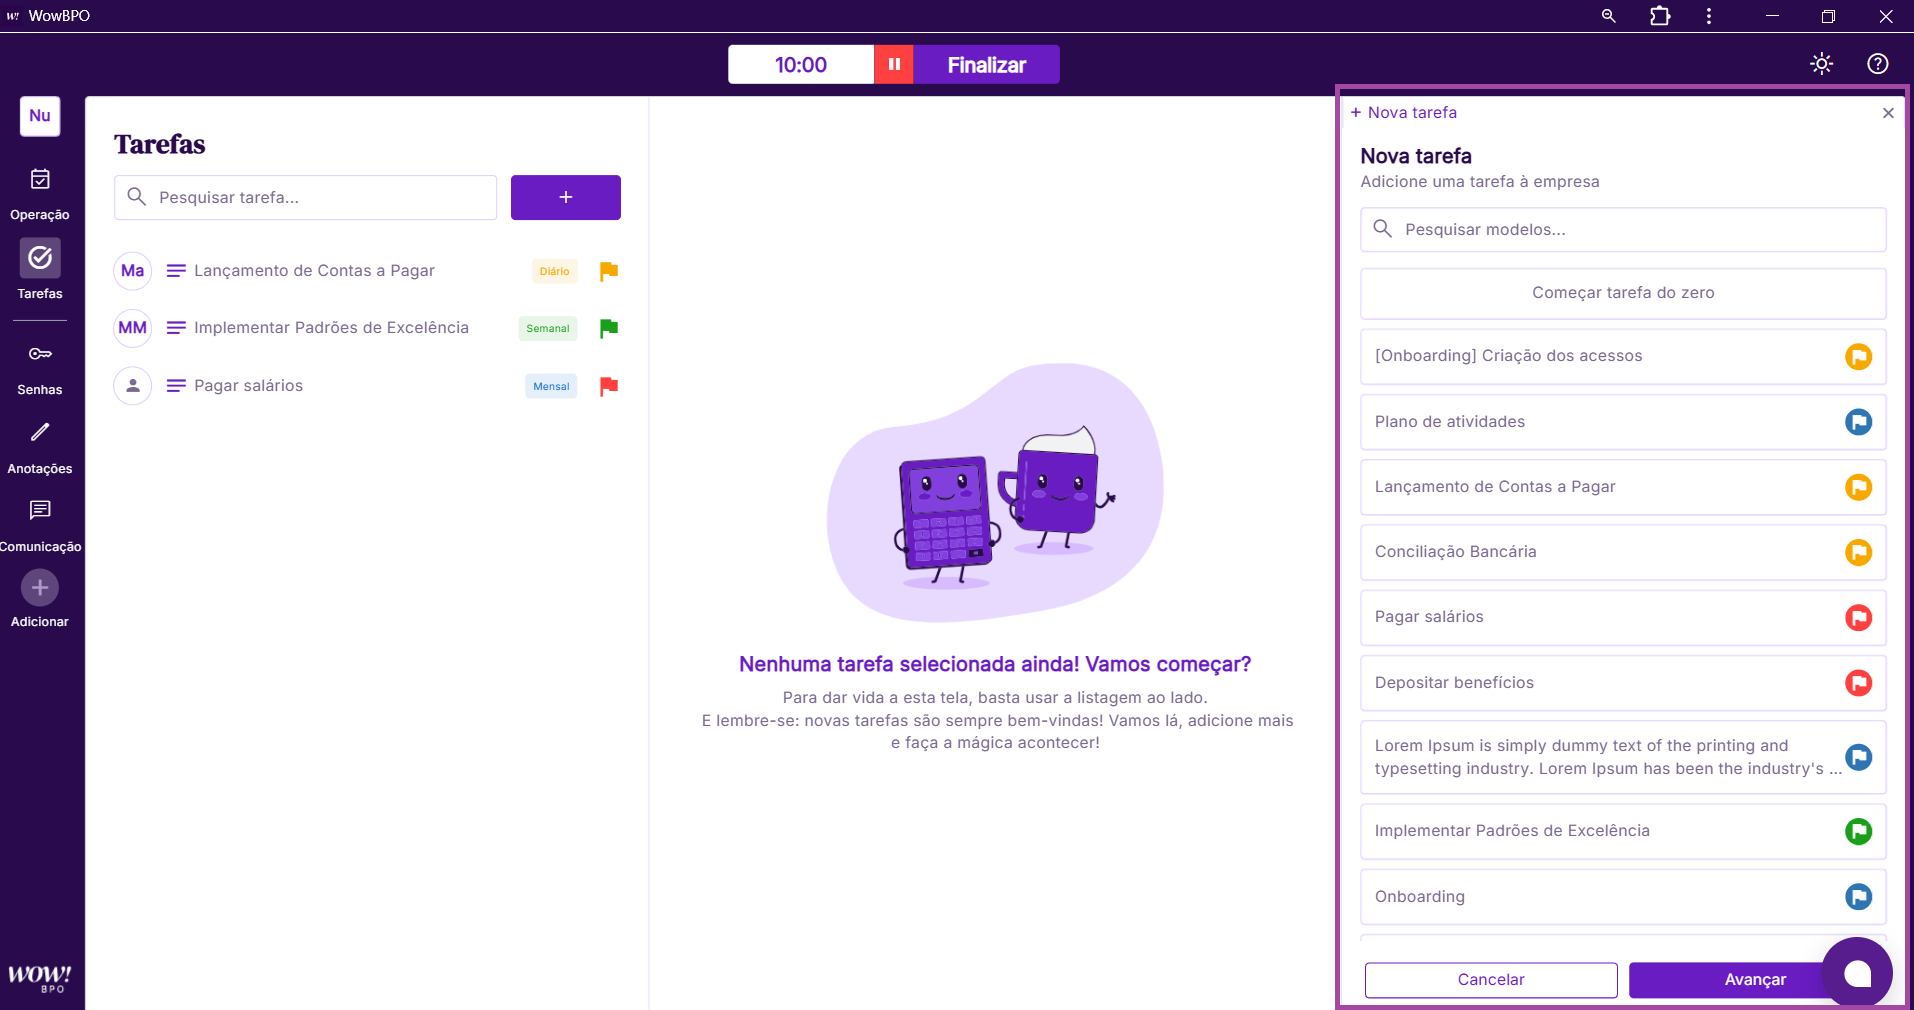Select Começar tarefa do zero option
1914x1010 pixels.
pos(1622,293)
